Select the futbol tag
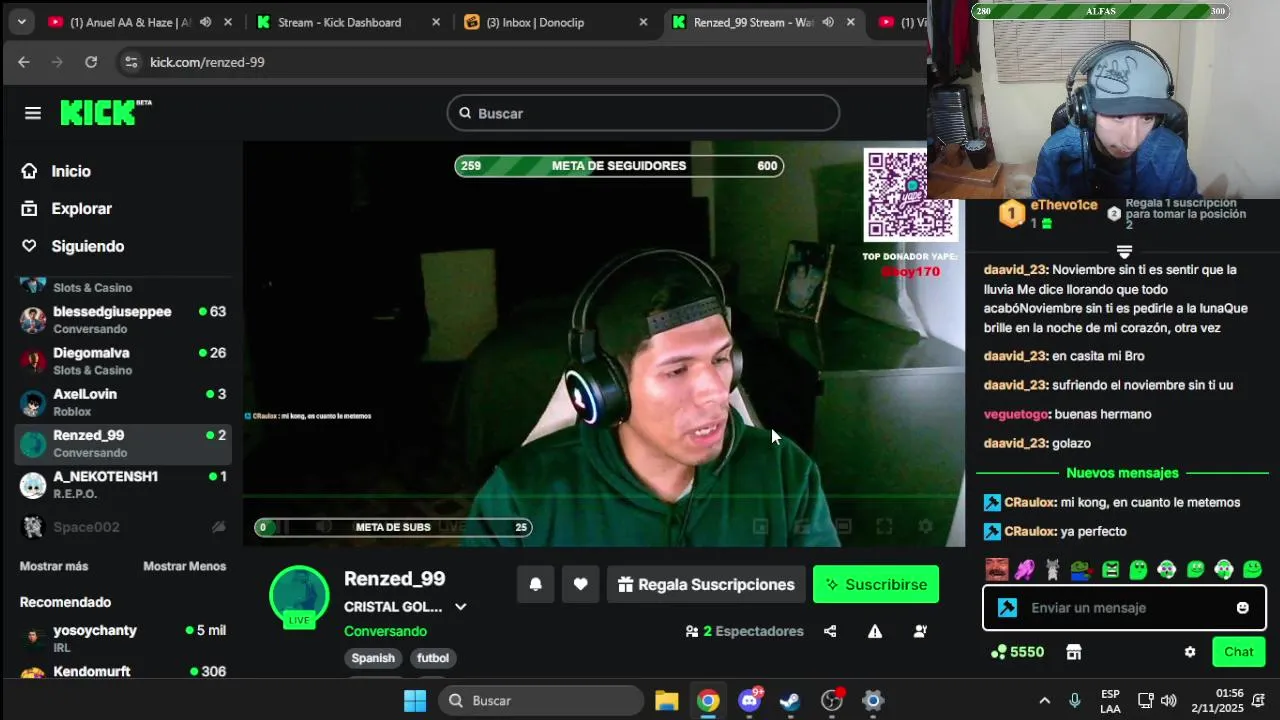Image resolution: width=1280 pixels, height=720 pixels. click(433, 658)
